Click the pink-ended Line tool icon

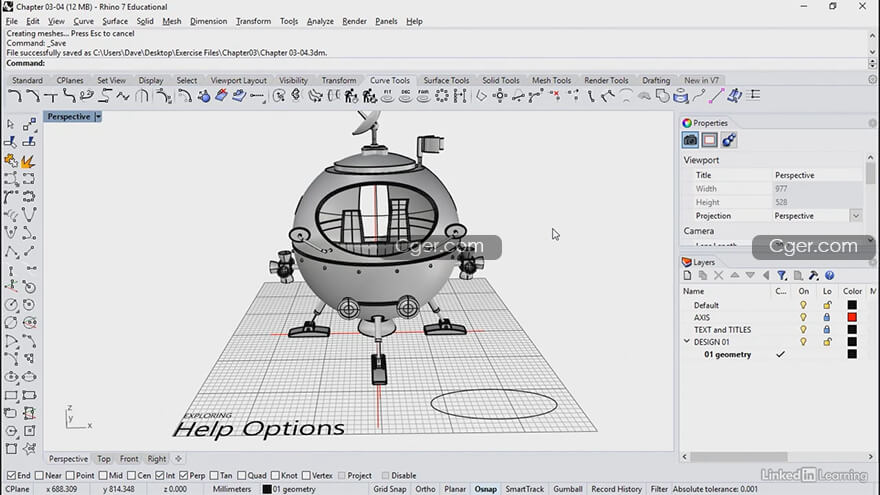pos(716,96)
